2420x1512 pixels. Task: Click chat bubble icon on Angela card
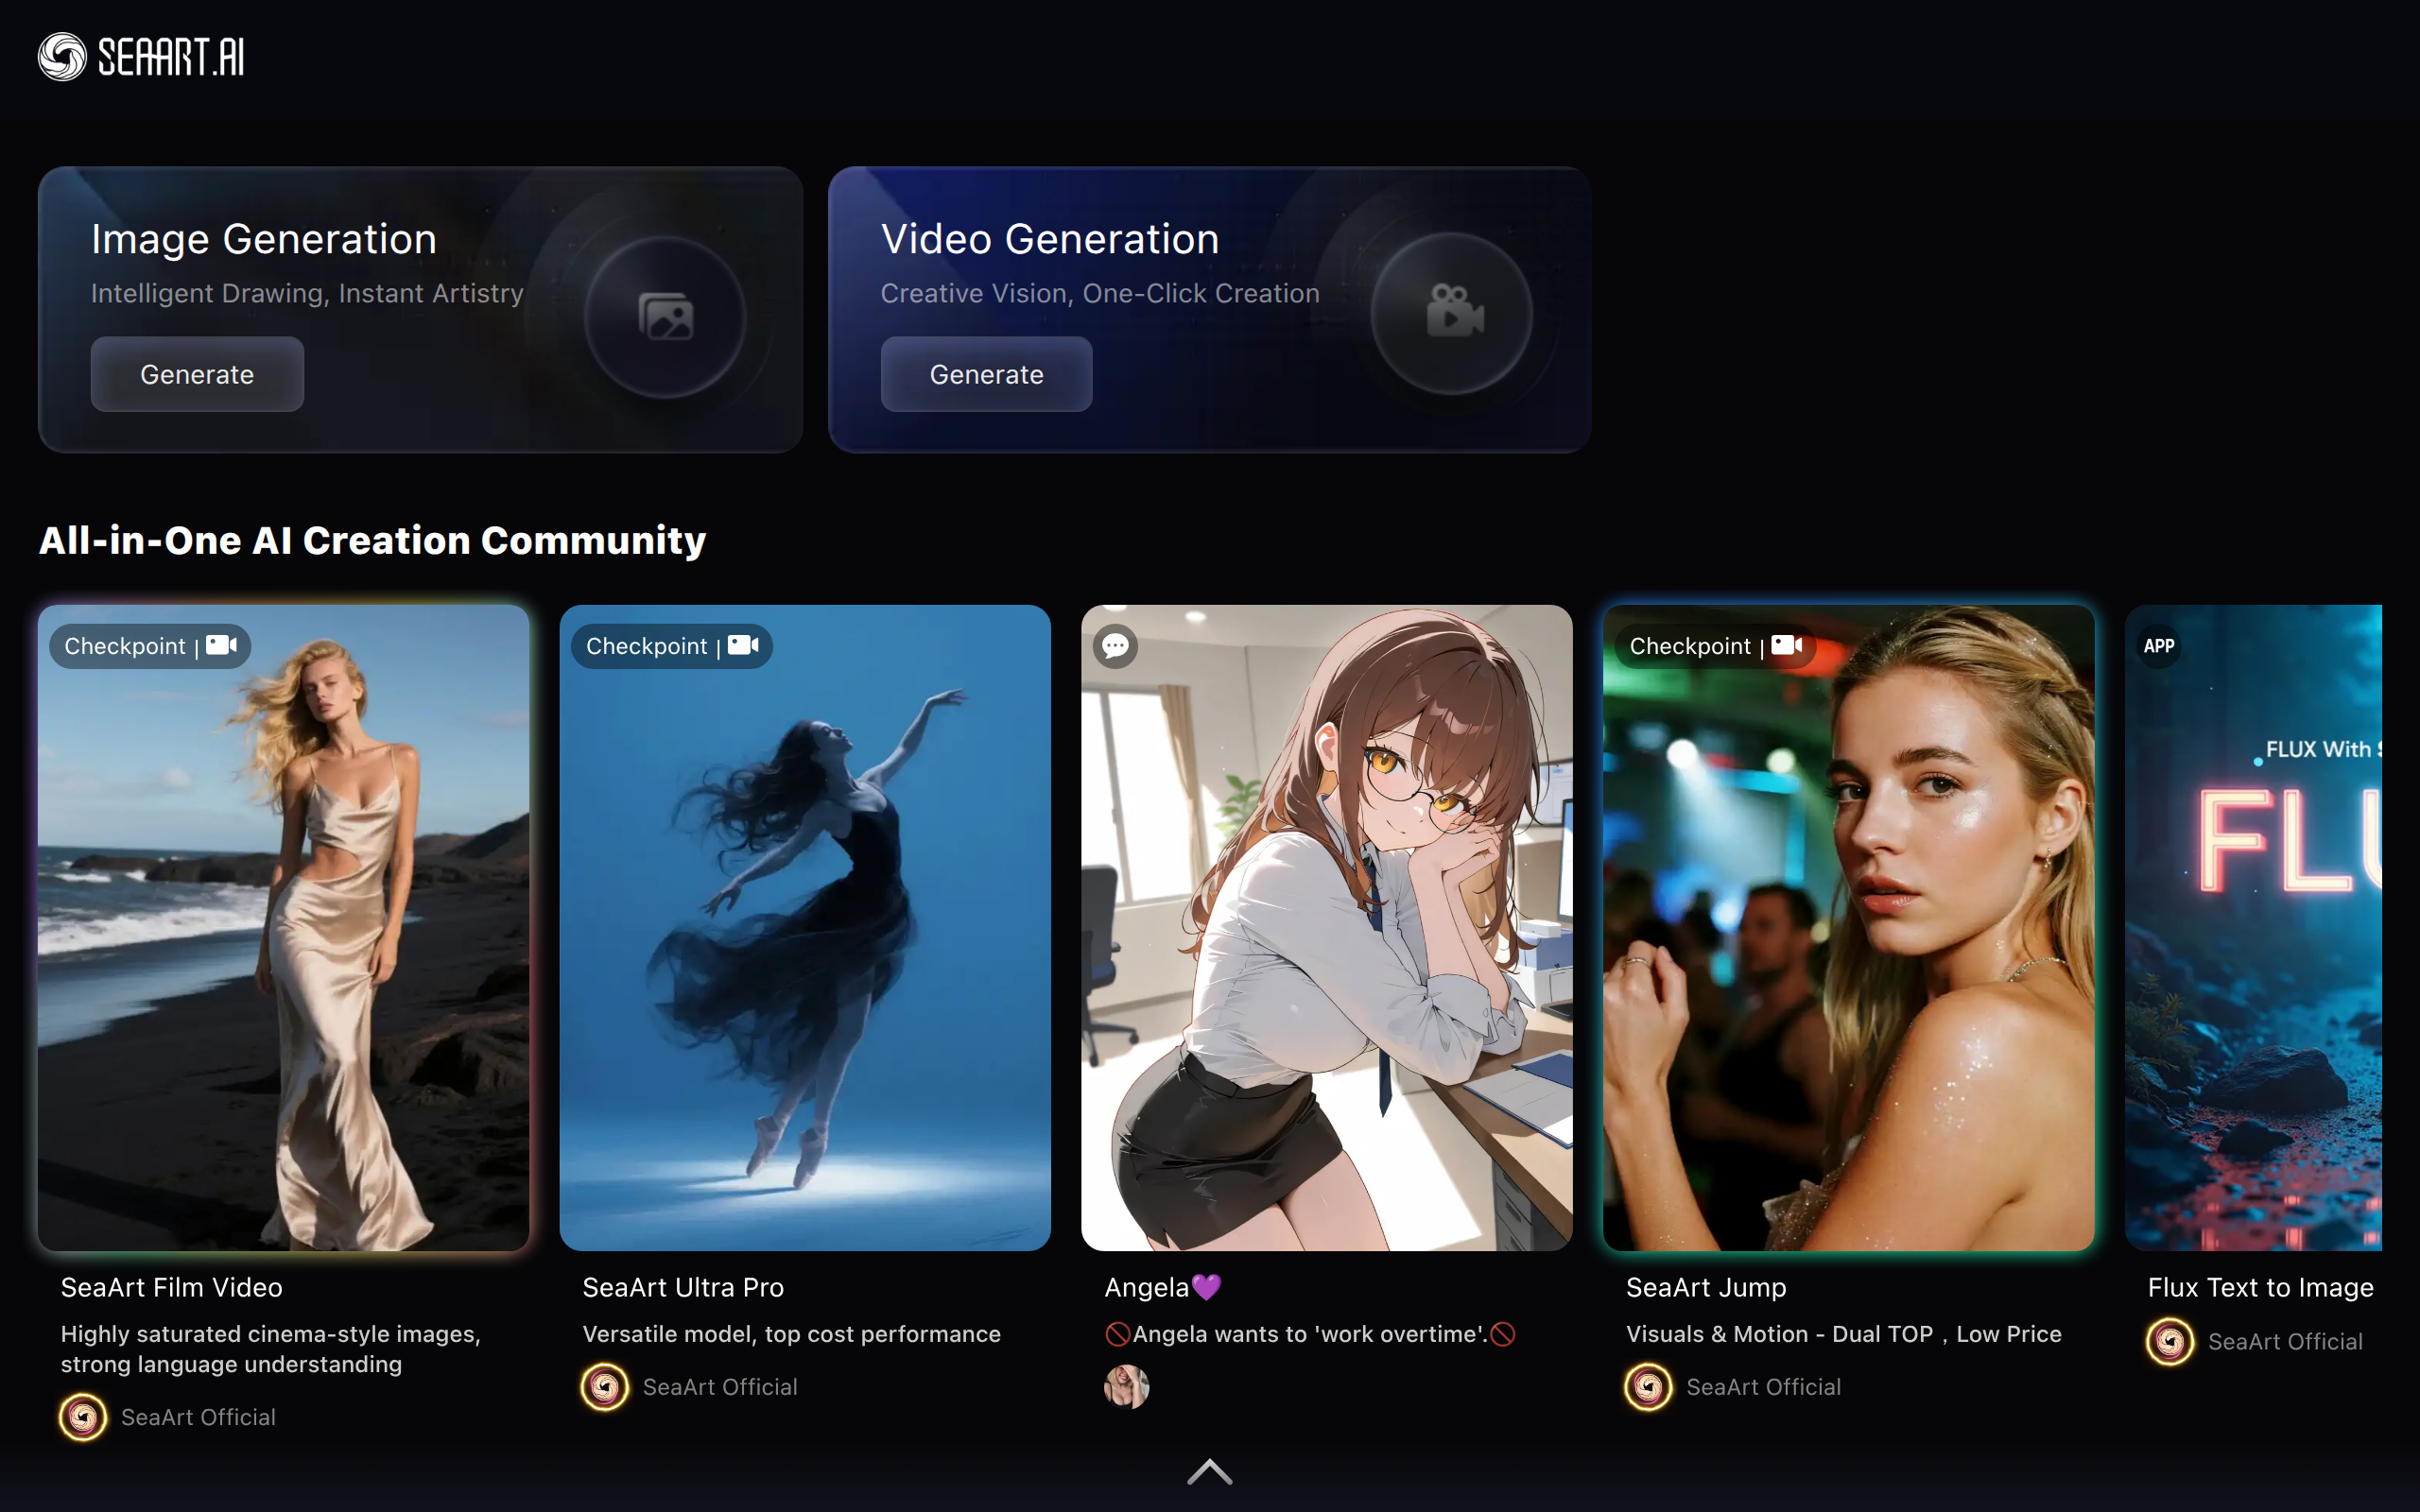coord(1115,646)
